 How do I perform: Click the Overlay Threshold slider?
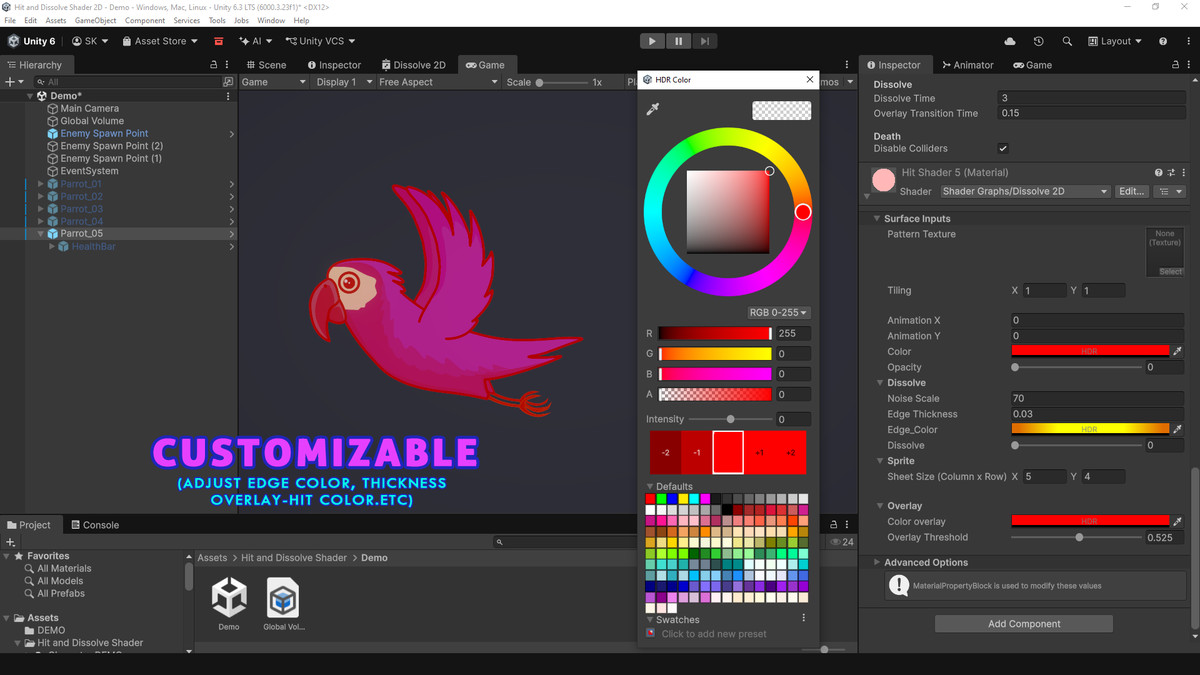[1076, 537]
